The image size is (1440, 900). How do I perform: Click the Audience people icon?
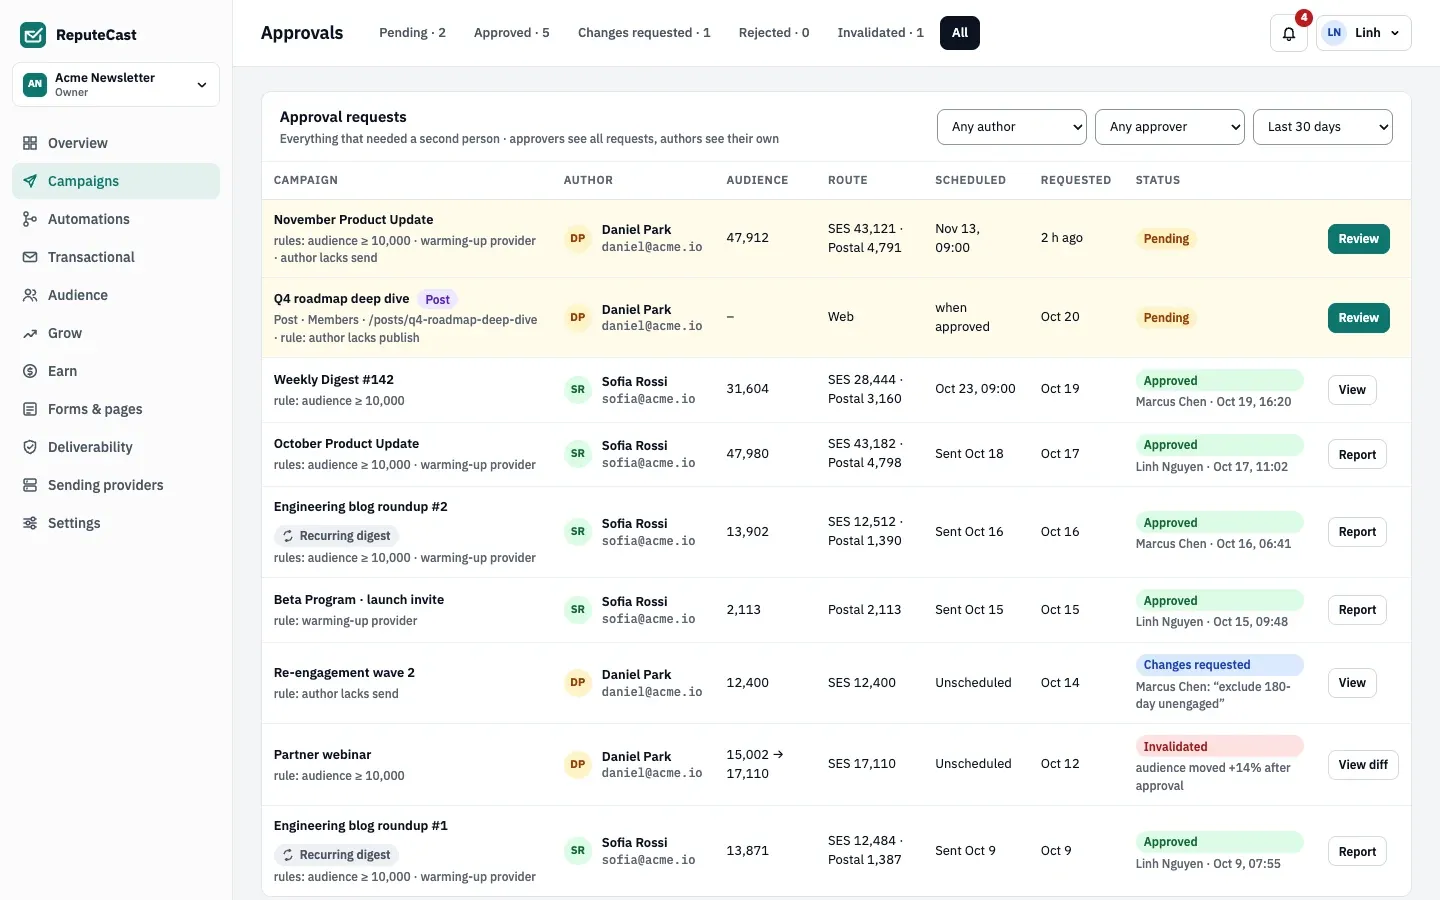click(30, 295)
